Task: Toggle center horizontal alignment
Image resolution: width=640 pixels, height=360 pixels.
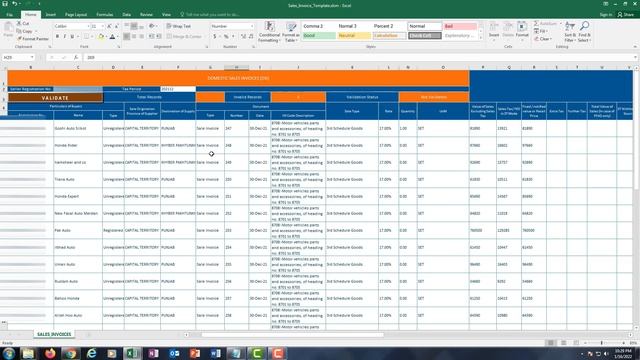Action: [134, 36]
